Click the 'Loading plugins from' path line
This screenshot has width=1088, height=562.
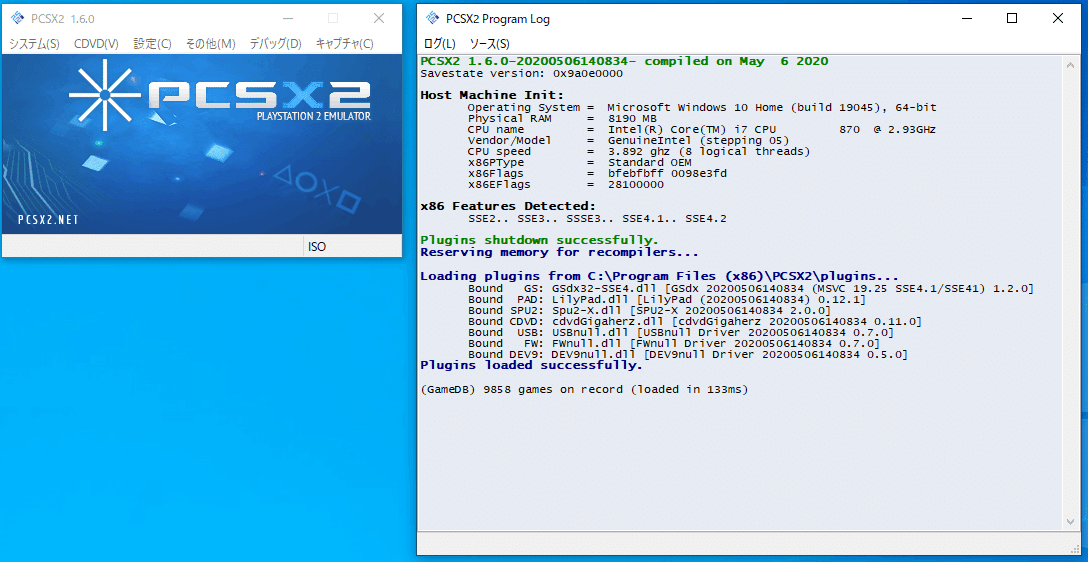[x=660, y=276]
